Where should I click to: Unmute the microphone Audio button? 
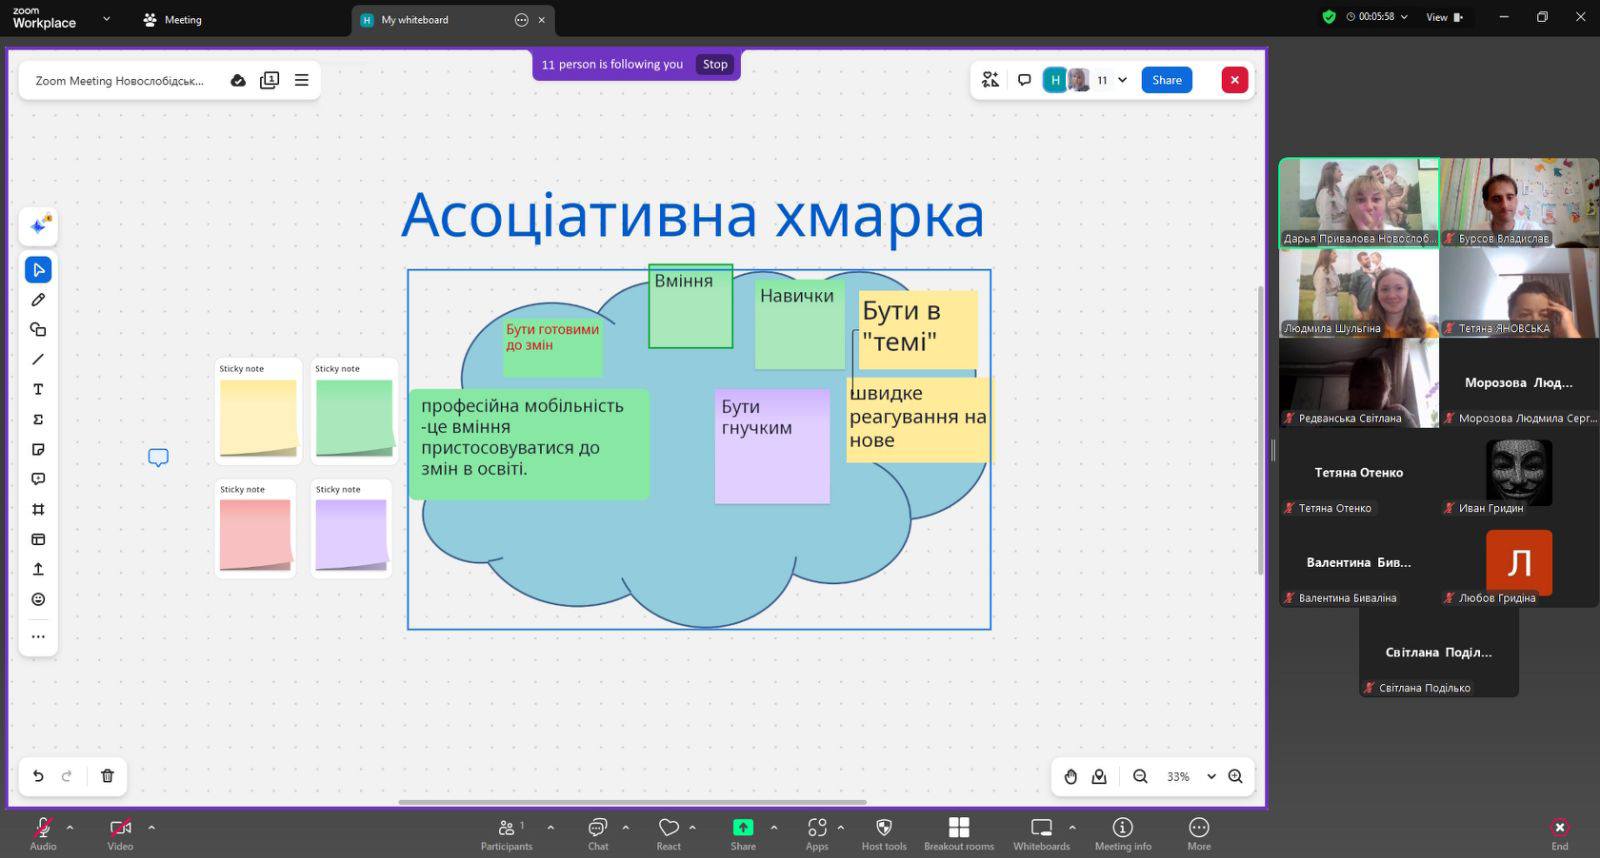coord(43,832)
